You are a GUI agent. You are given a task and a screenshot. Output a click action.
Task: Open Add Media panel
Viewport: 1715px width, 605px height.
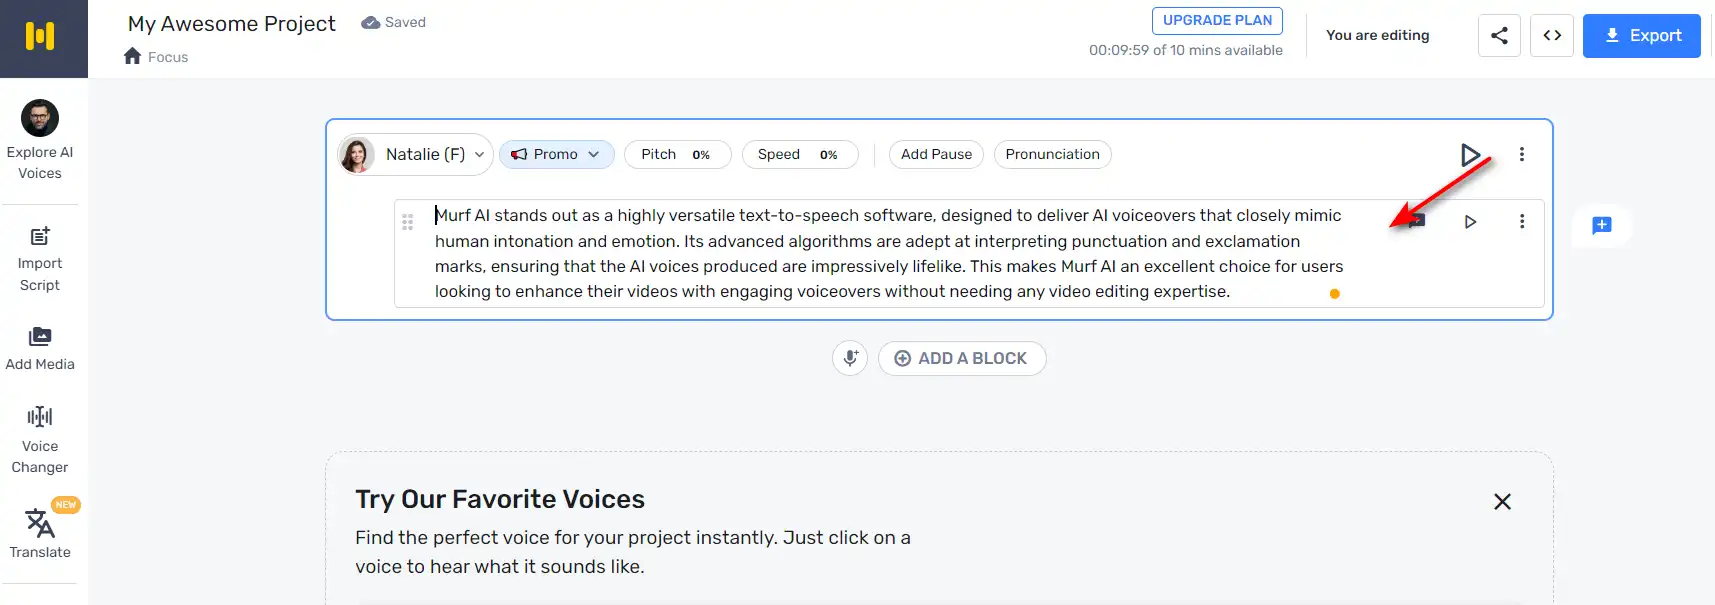click(40, 348)
